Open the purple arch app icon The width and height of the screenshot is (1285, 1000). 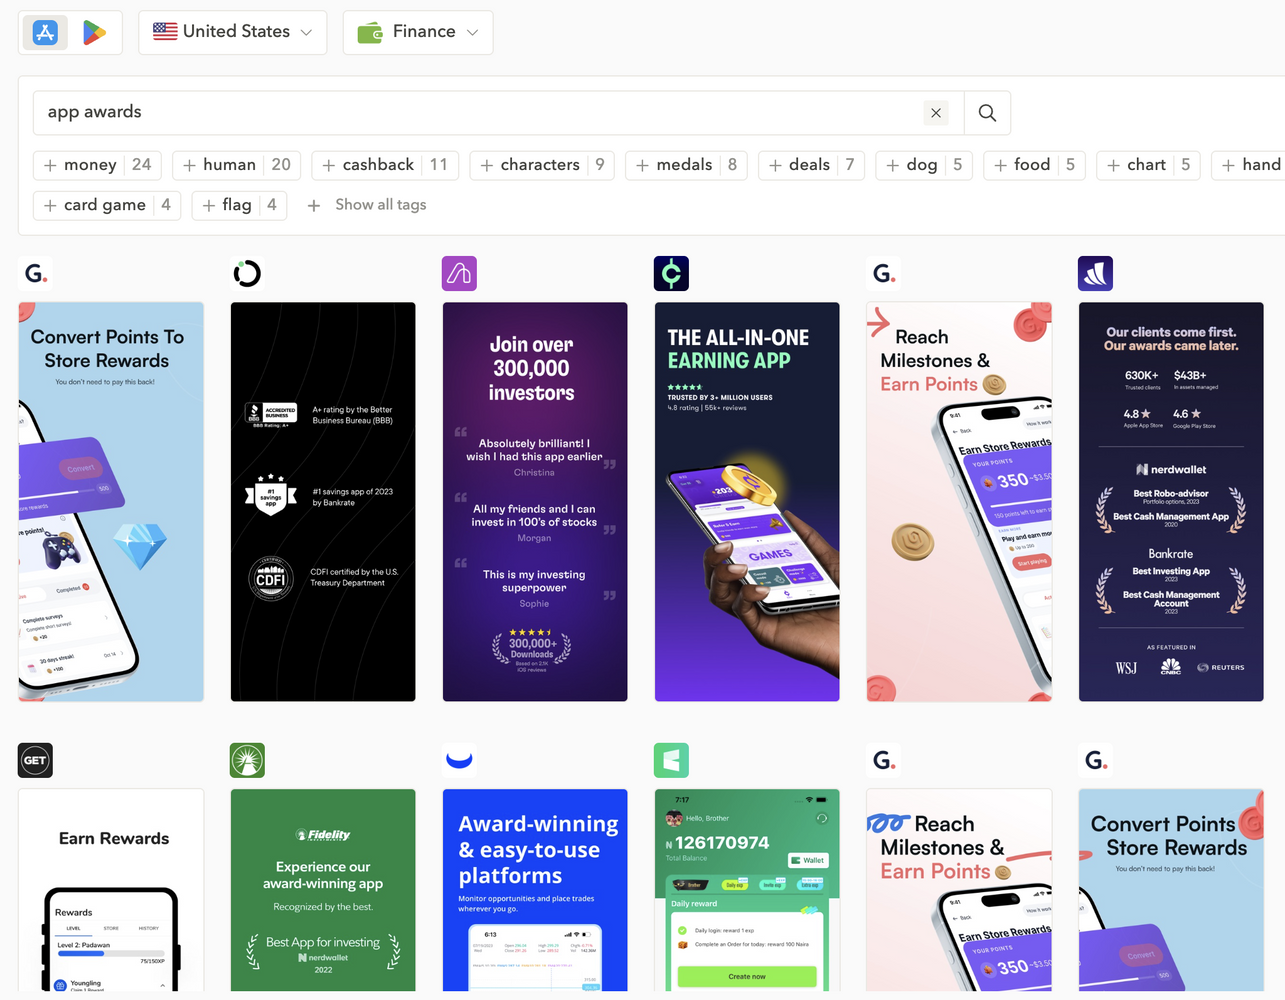click(459, 273)
